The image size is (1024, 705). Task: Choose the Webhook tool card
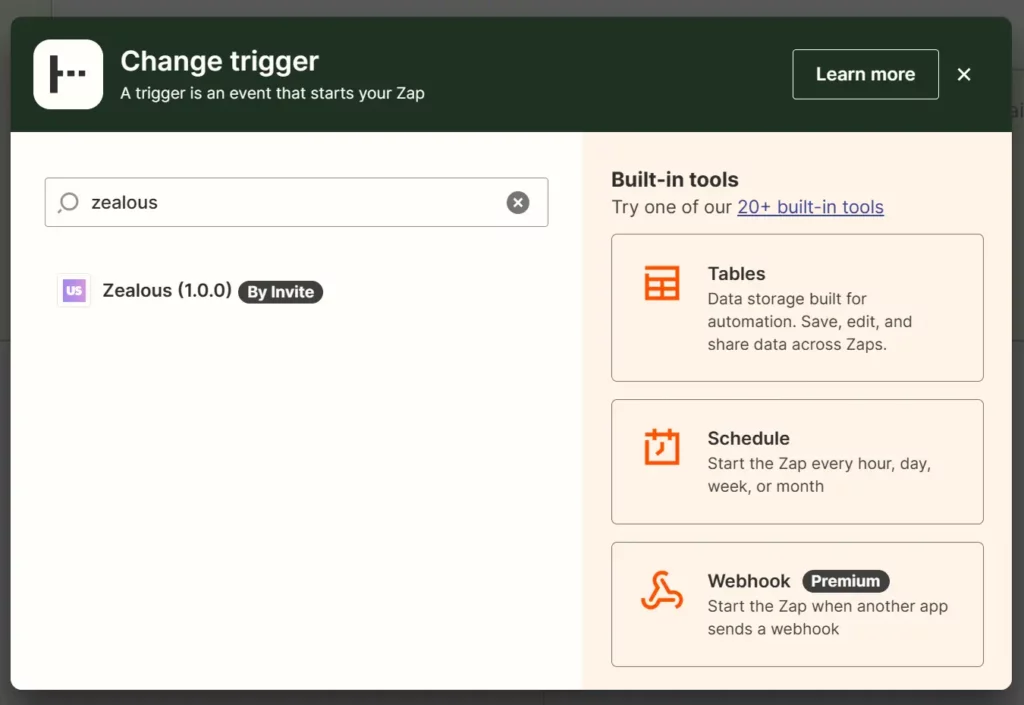[797, 604]
